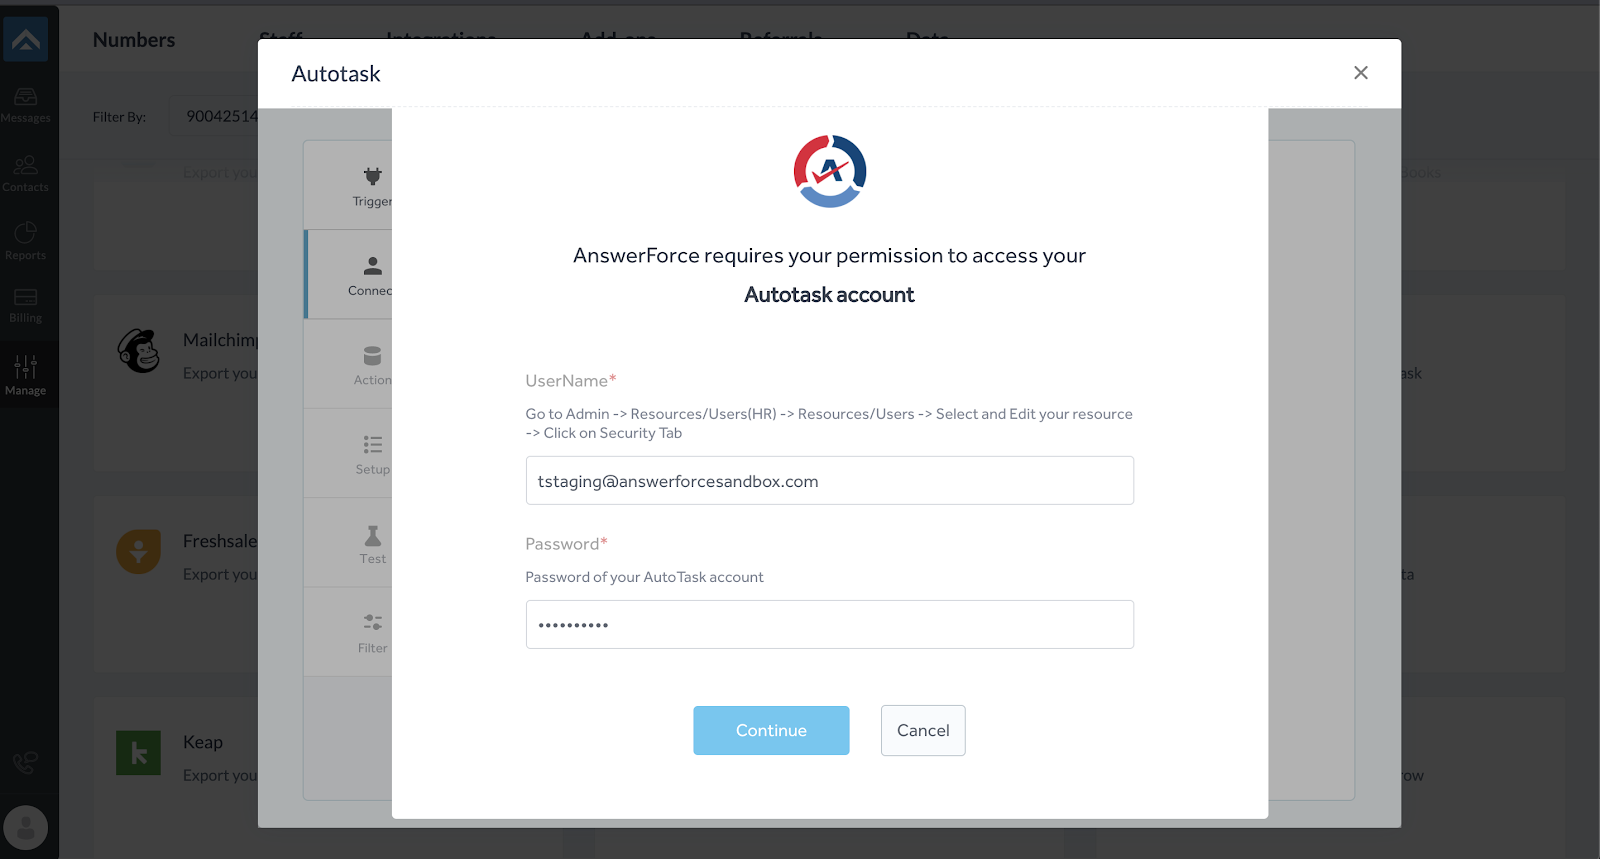Click the Autotask logo image

coord(830,171)
